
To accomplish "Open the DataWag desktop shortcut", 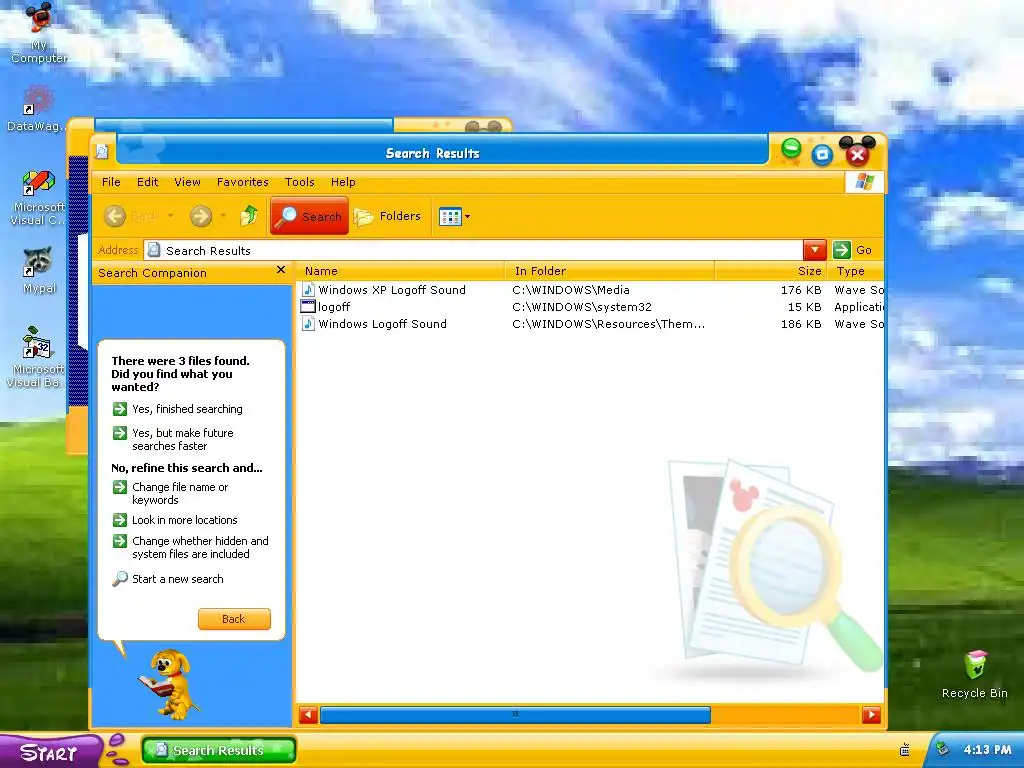I will pyautogui.click(x=37, y=108).
